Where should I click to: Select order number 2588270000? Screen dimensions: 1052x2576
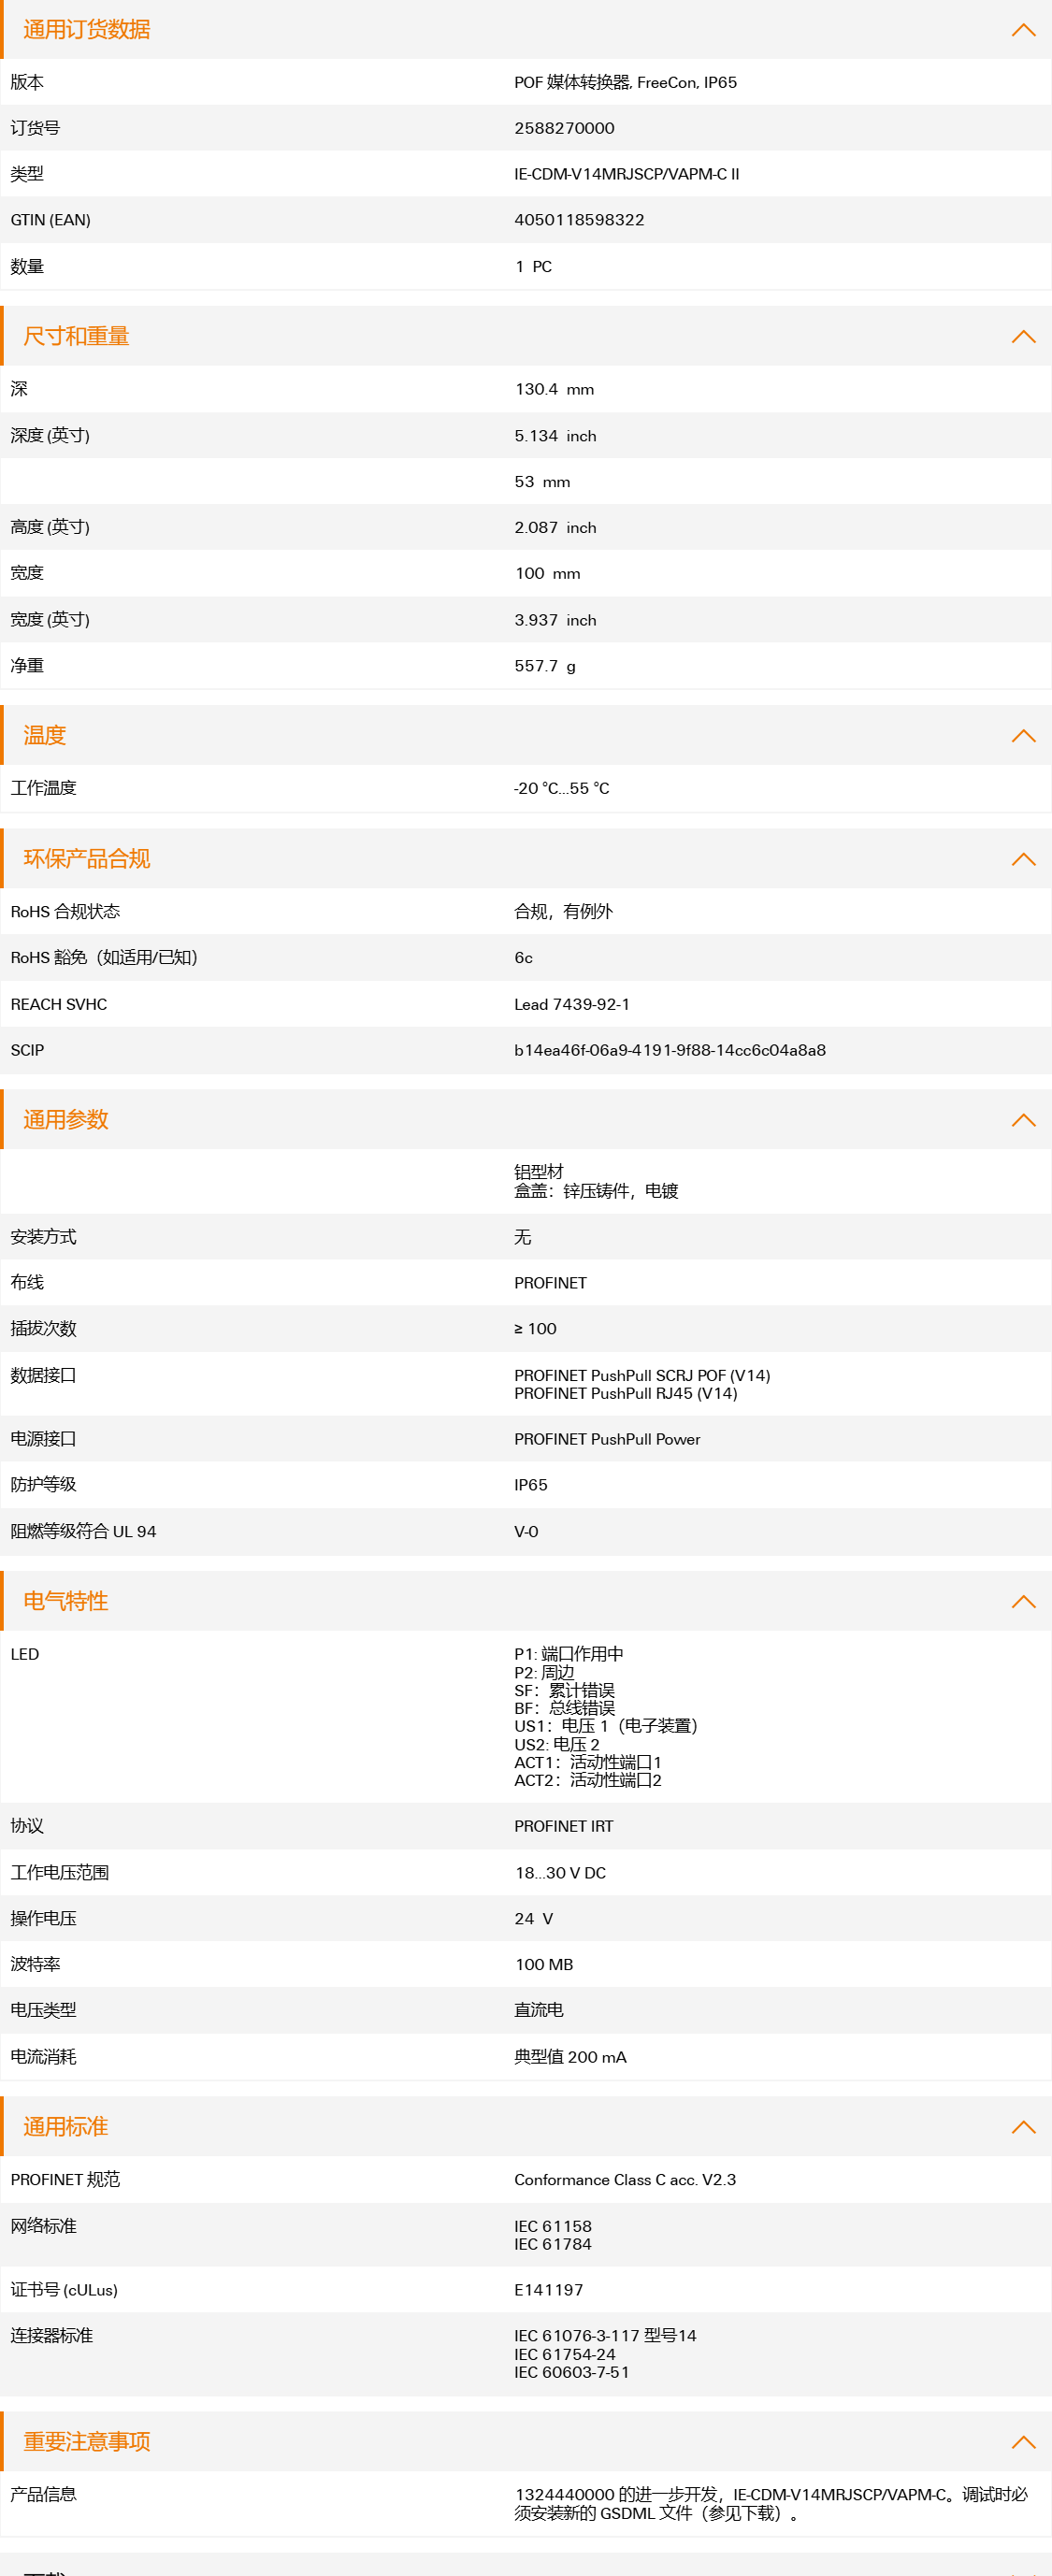pyautogui.click(x=564, y=128)
